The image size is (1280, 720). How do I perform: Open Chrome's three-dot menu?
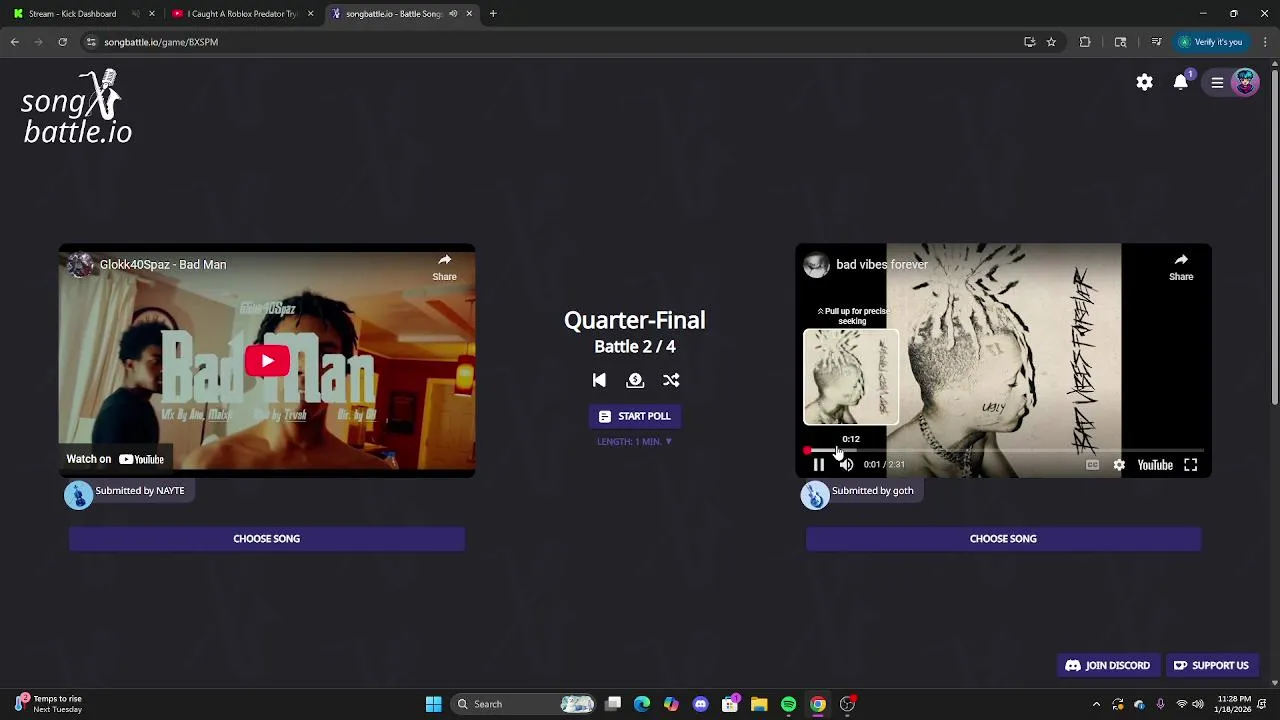[1265, 42]
